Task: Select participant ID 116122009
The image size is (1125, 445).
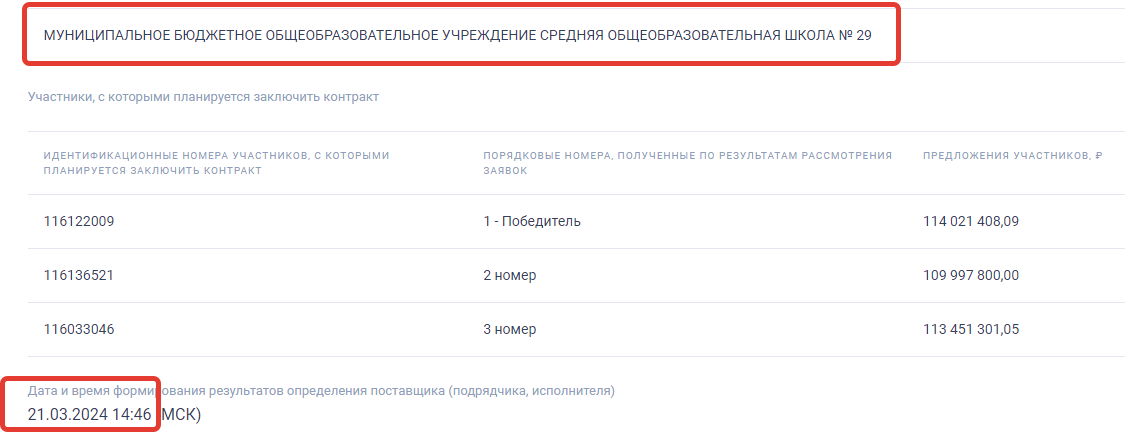Action: coord(79,221)
